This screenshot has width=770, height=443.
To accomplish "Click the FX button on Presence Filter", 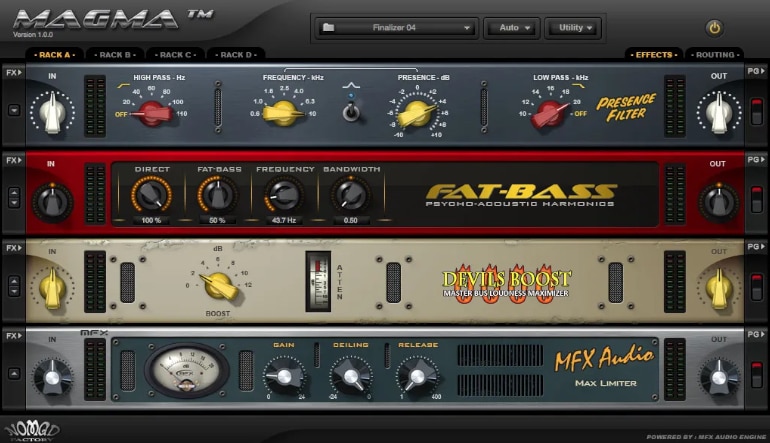I will pos(13,73).
